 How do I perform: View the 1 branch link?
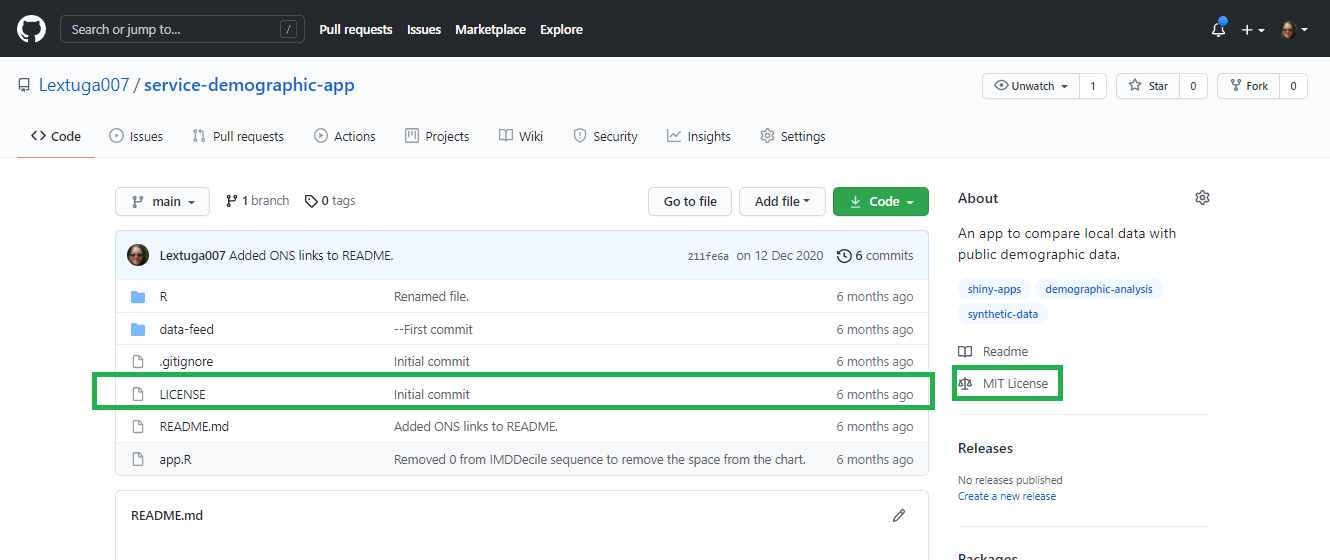[x=257, y=201]
